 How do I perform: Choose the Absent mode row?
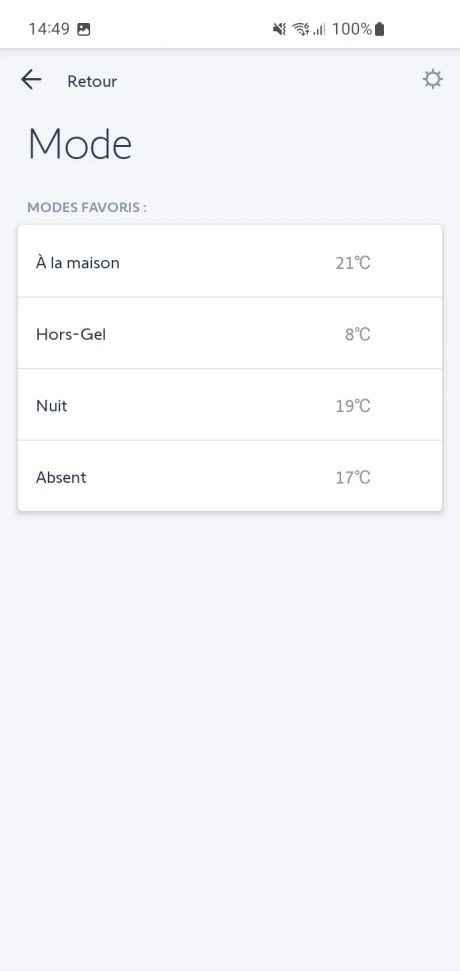pyautogui.click(x=230, y=477)
